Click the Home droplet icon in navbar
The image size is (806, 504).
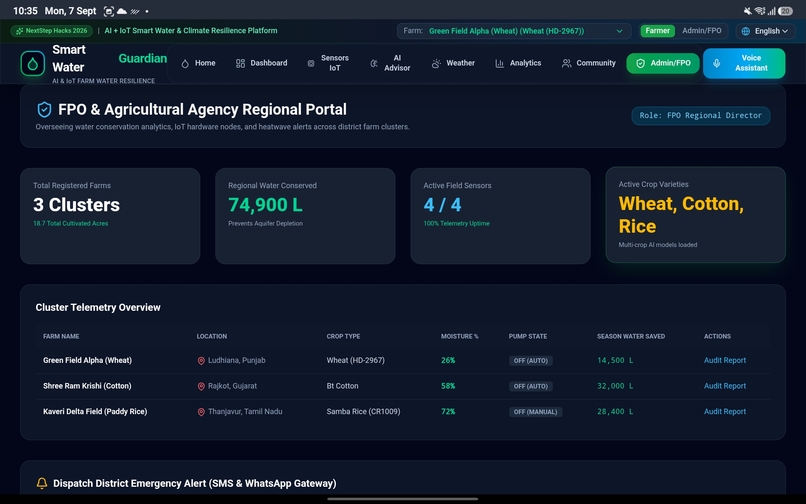(185, 63)
